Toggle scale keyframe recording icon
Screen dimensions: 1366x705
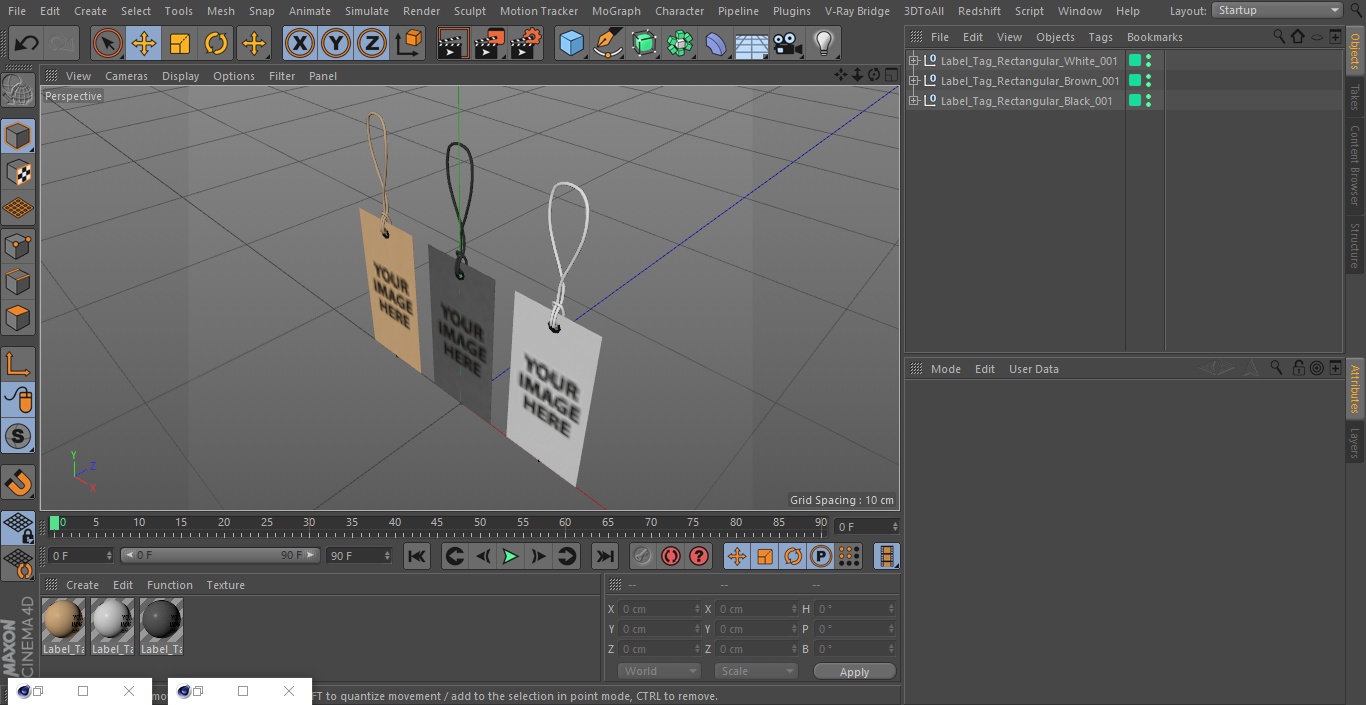pos(765,556)
